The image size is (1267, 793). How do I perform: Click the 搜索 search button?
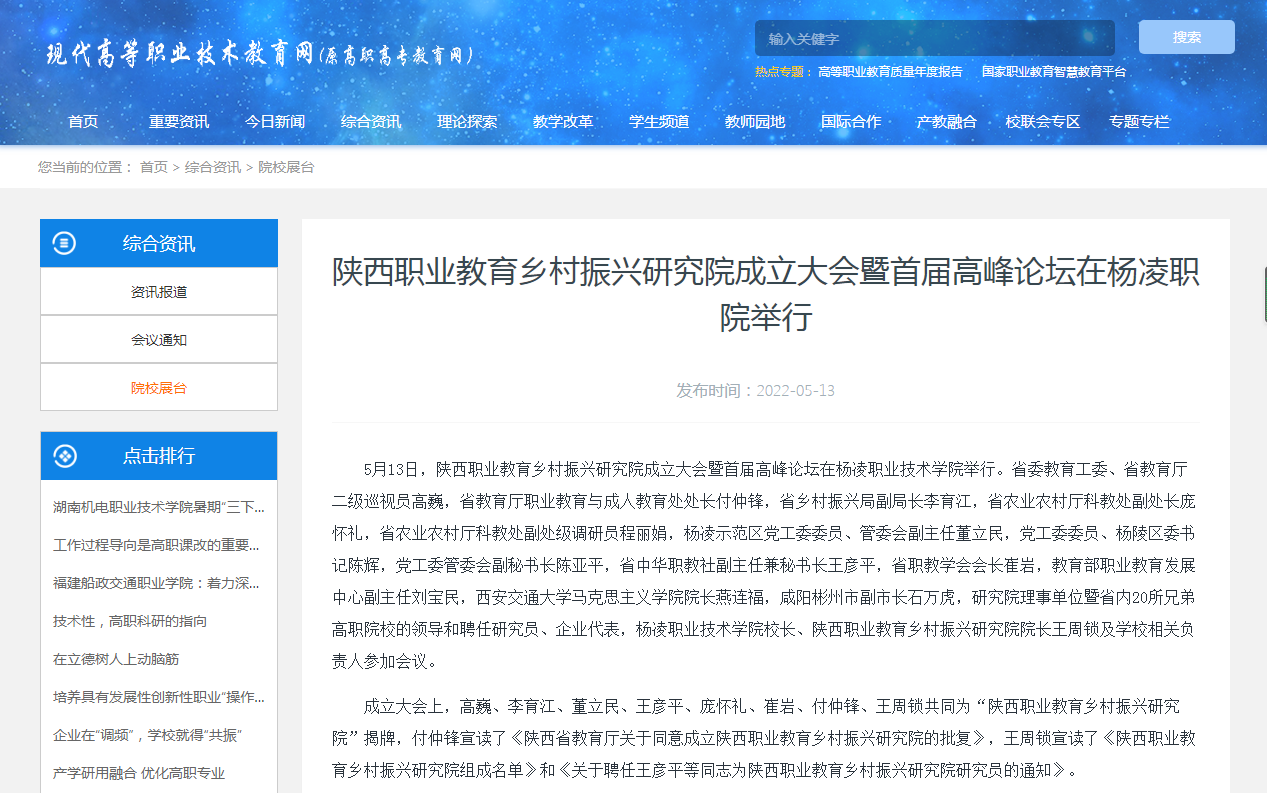pyautogui.click(x=1186, y=37)
